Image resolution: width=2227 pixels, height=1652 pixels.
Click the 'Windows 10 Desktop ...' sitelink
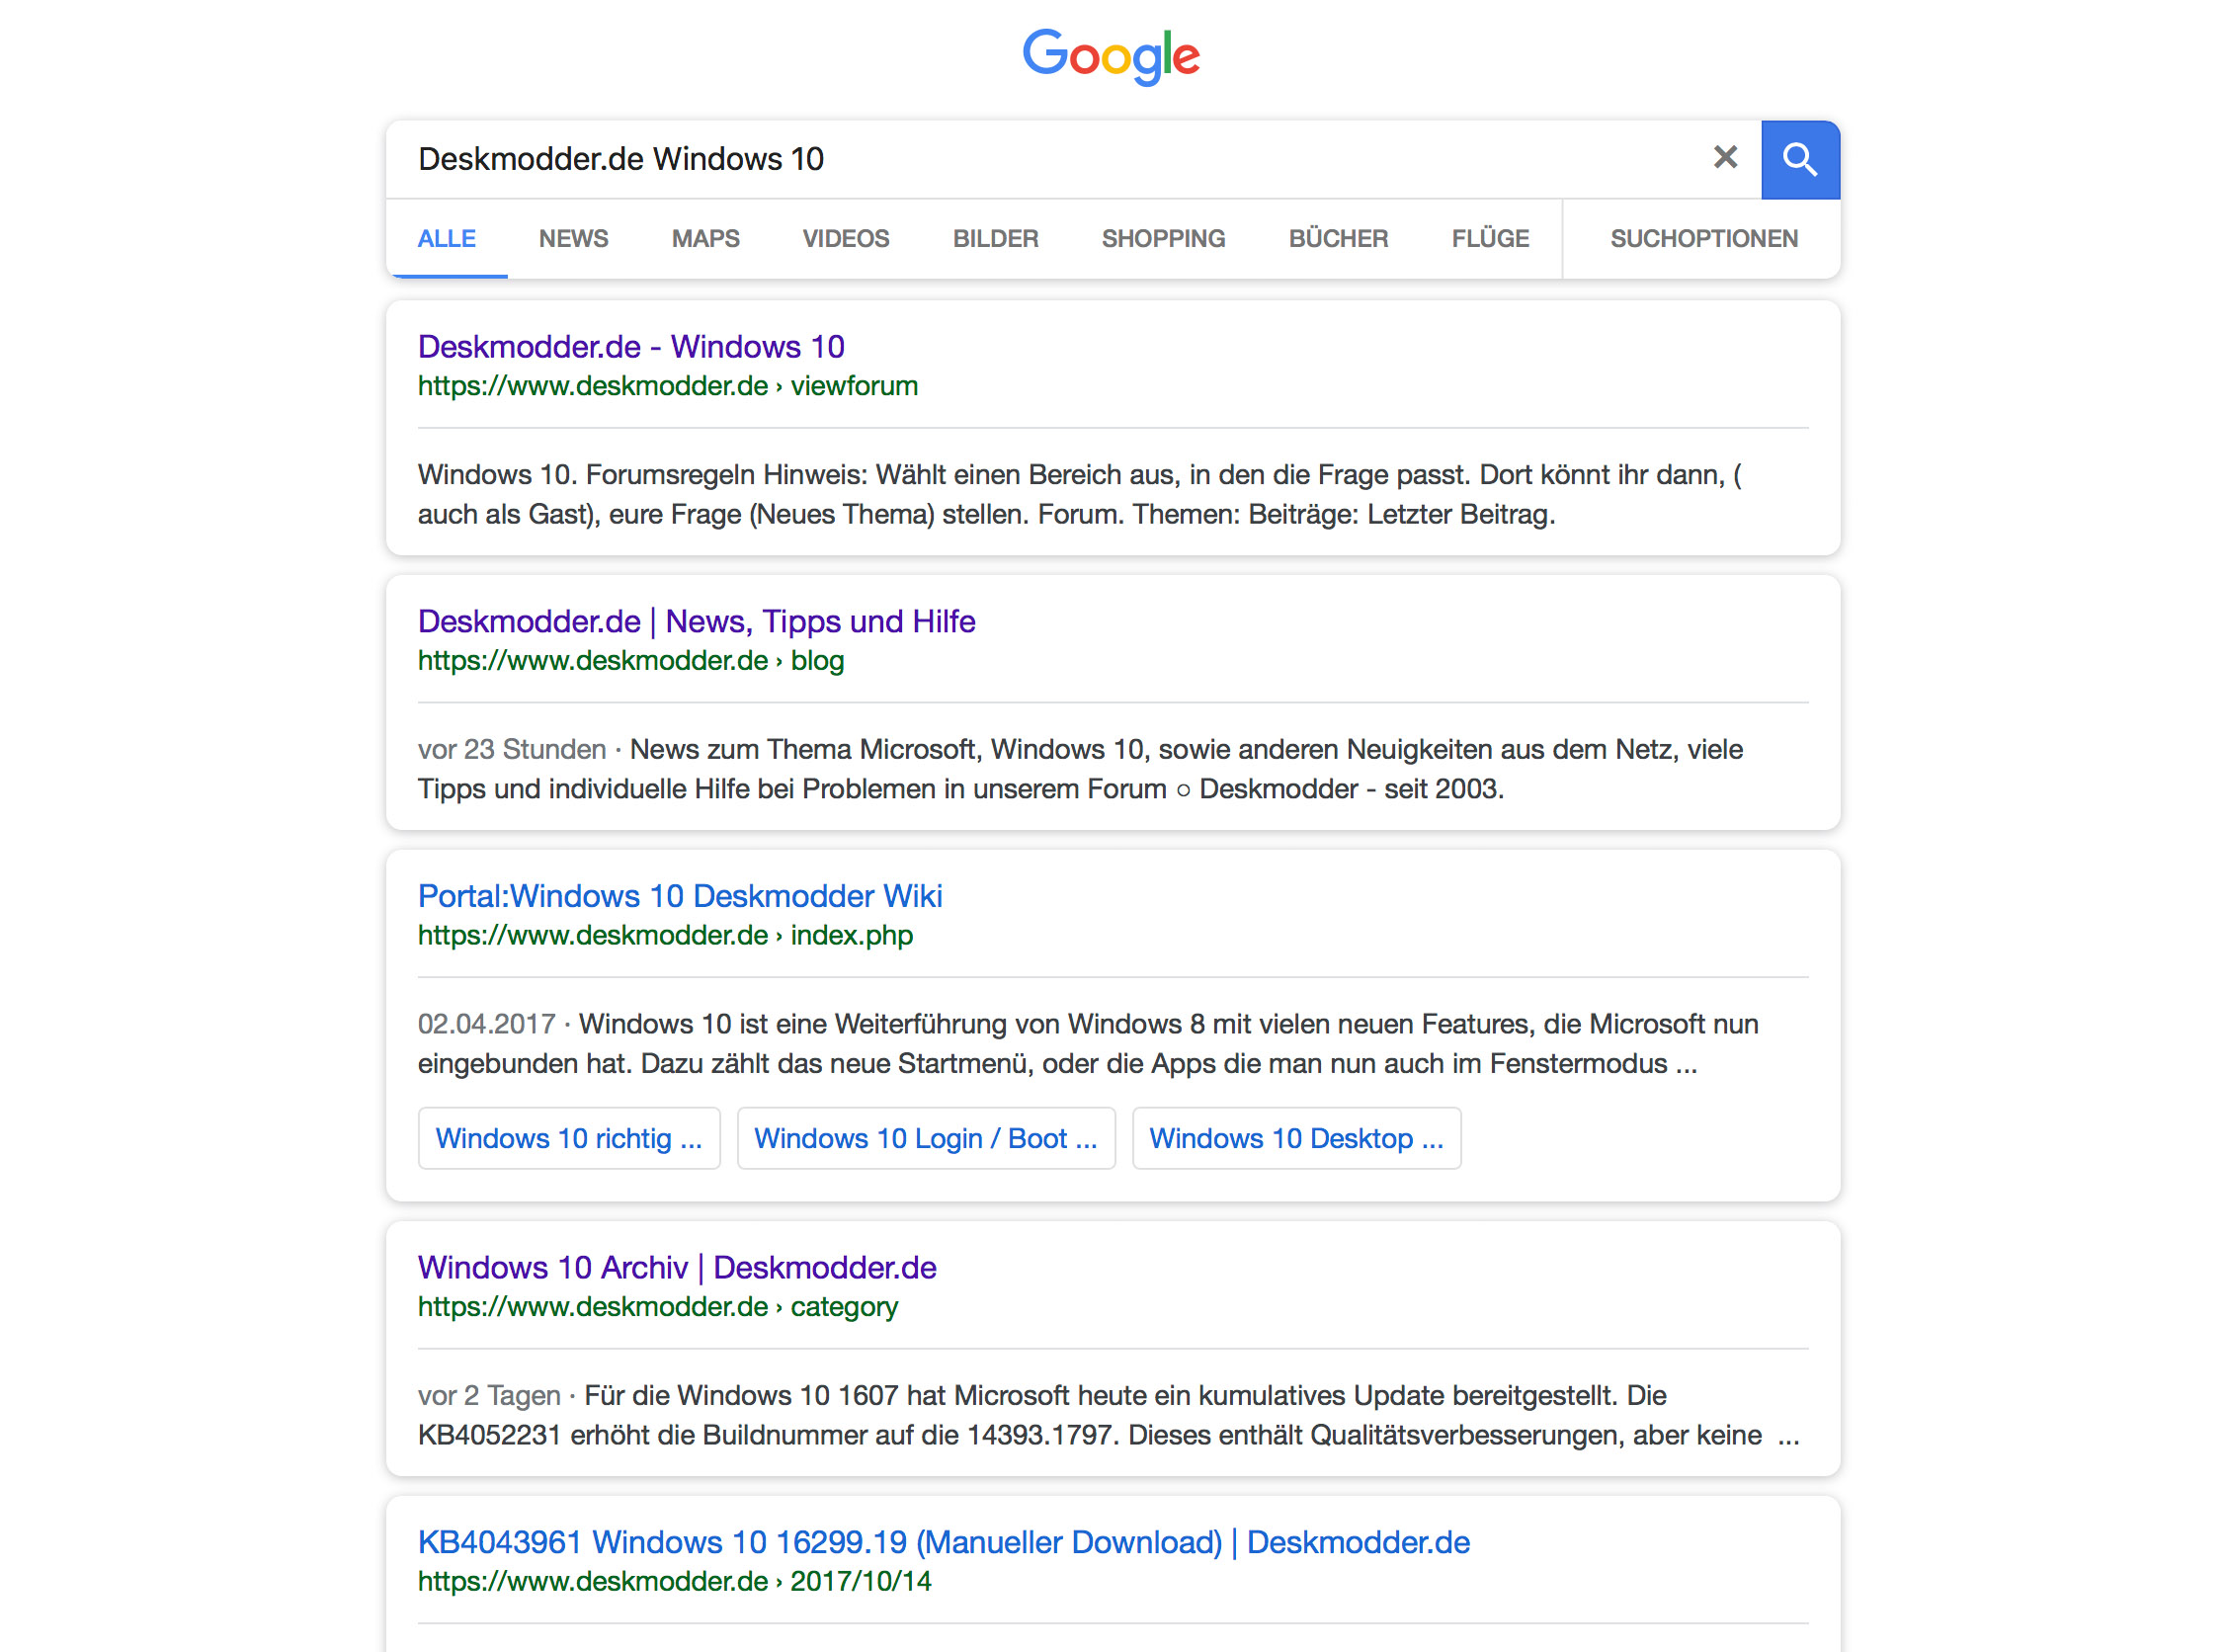click(1297, 1139)
